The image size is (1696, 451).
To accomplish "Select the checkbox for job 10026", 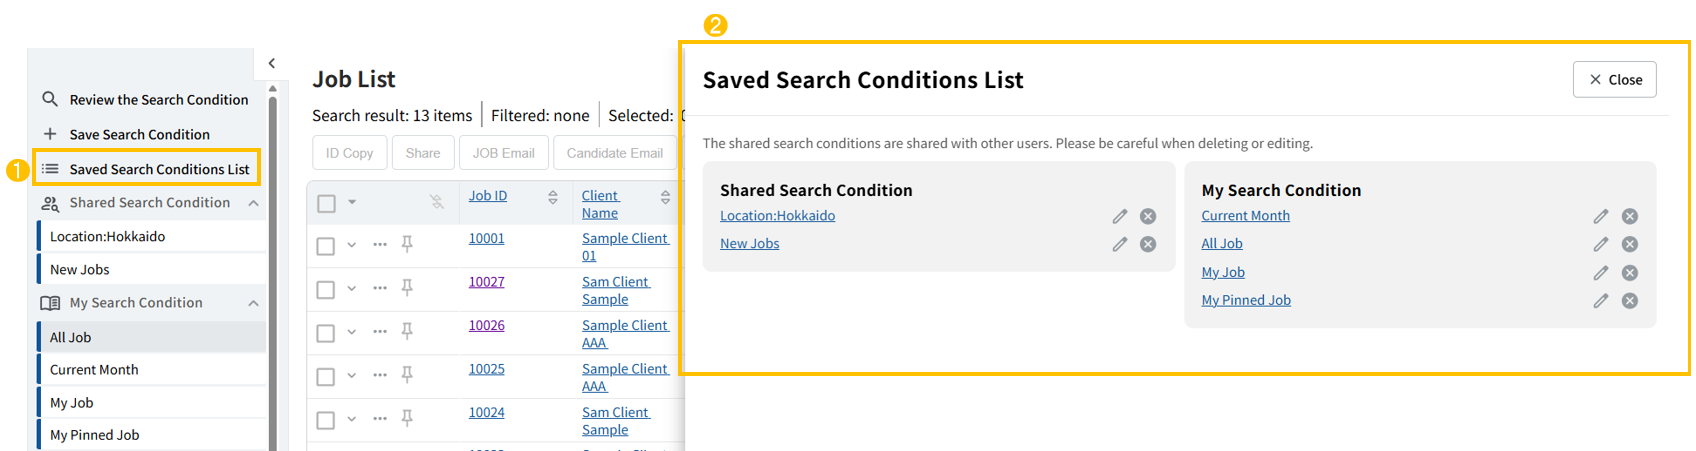I will point(326,333).
